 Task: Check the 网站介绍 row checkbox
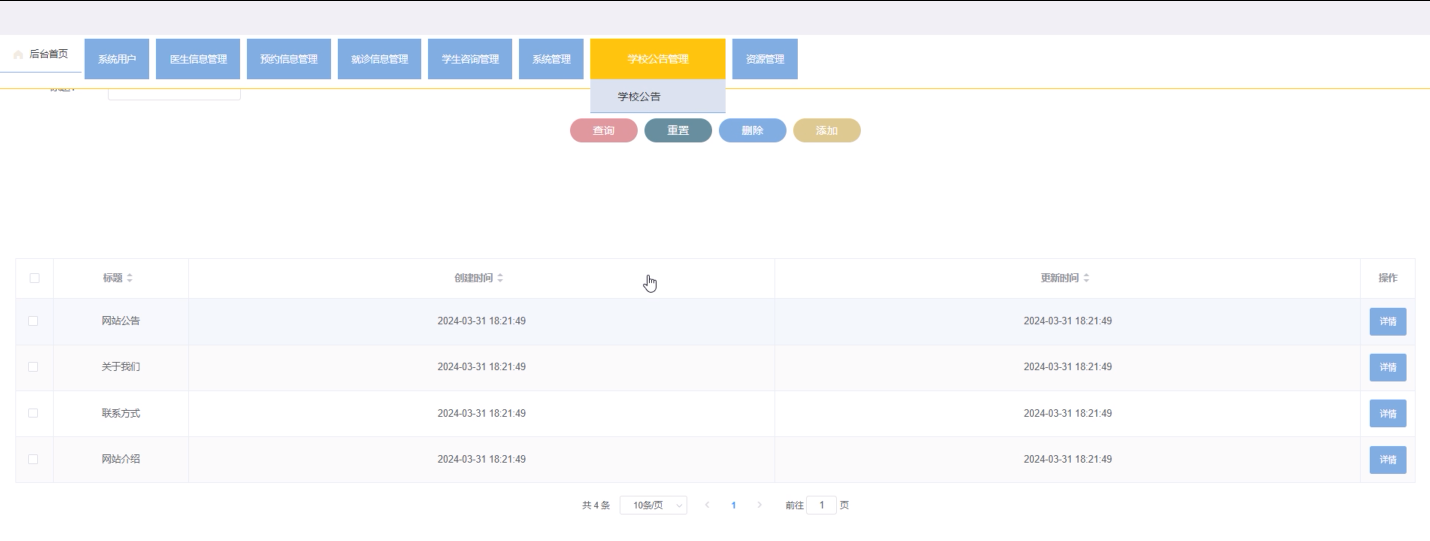(33, 459)
